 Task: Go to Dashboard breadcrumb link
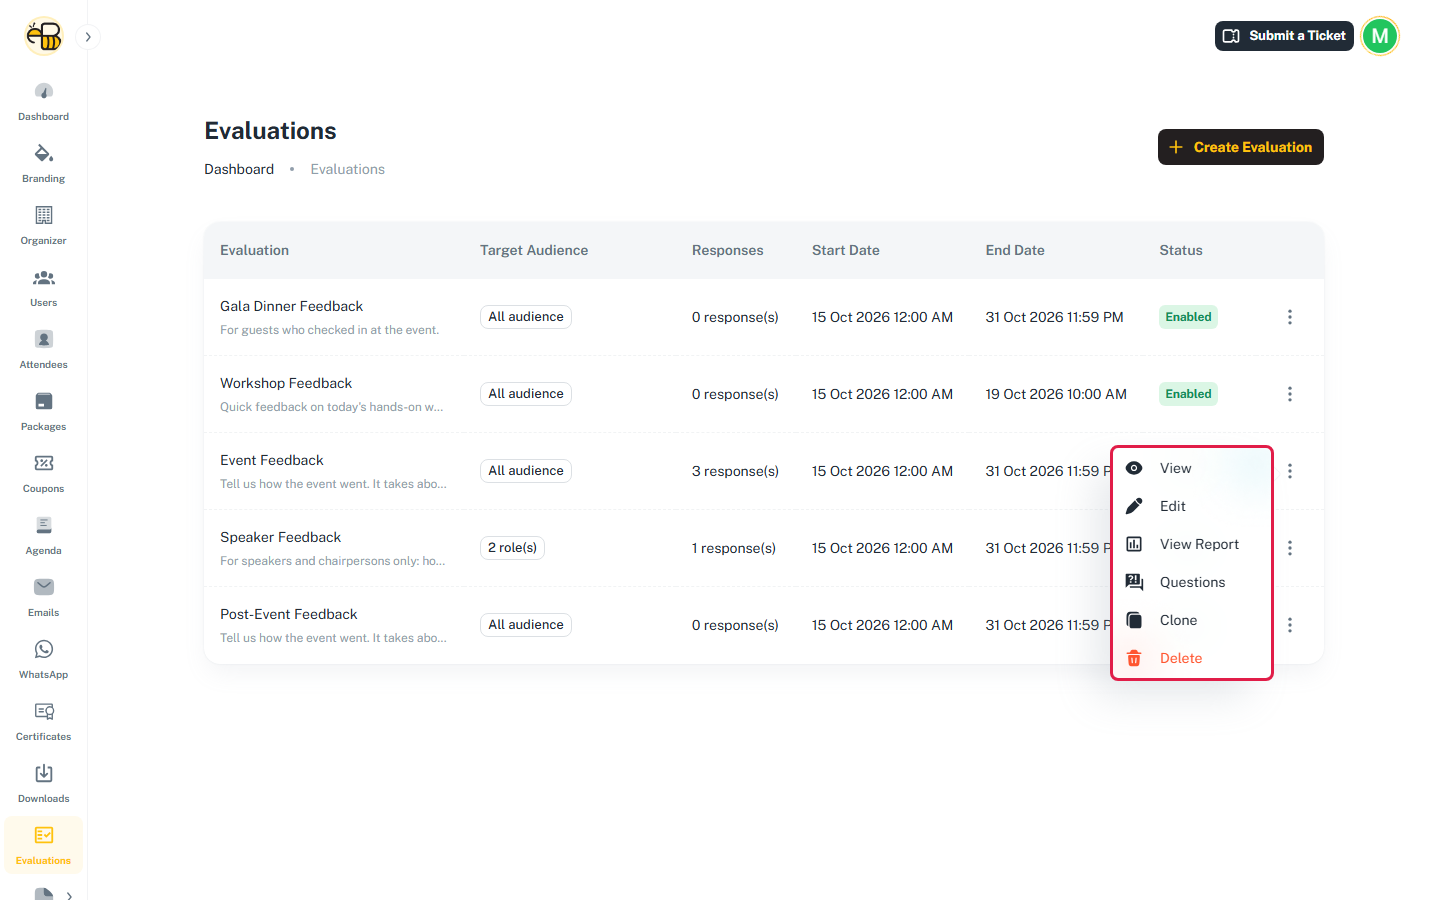tap(239, 169)
